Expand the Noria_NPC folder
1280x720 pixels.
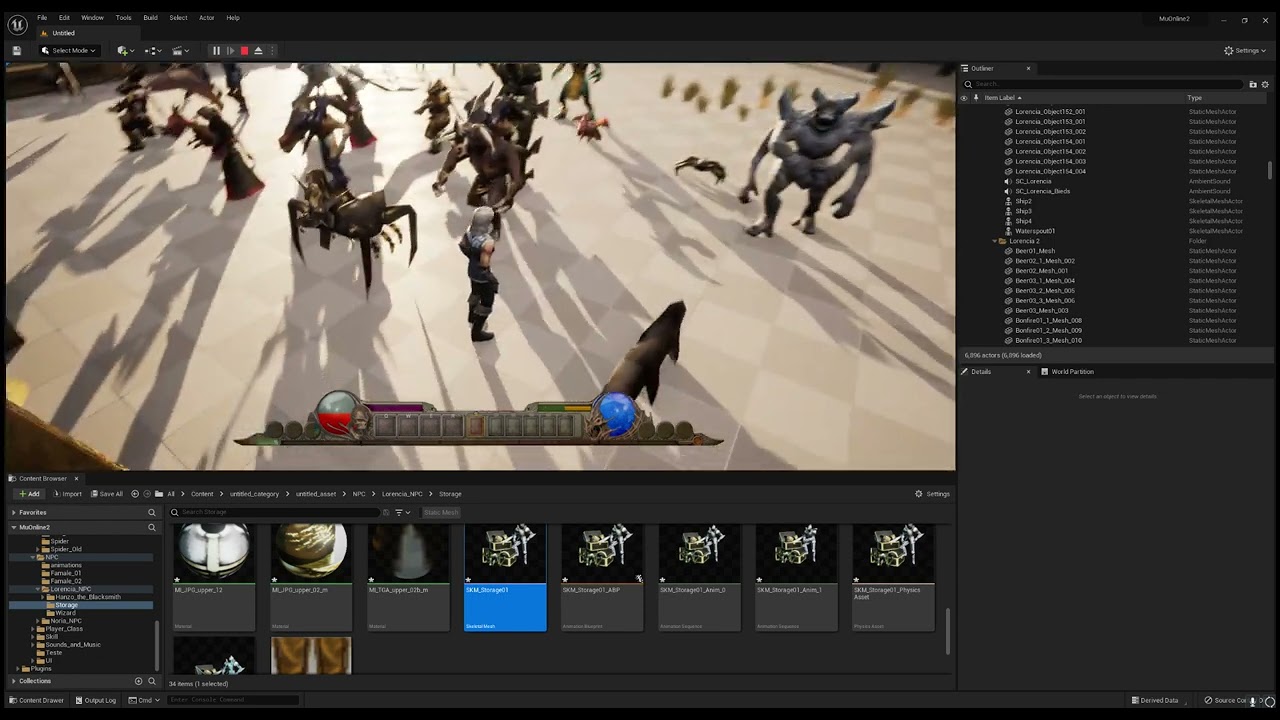point(38,621)
